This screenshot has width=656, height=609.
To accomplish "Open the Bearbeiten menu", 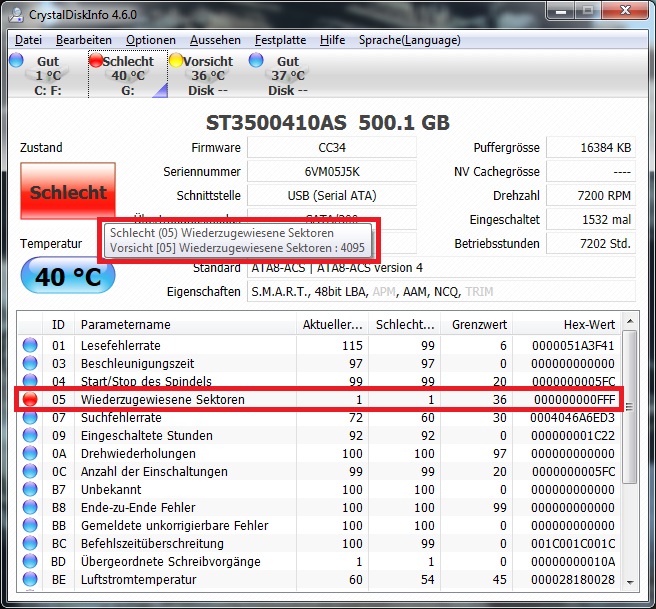I will (x=84, y=40).
